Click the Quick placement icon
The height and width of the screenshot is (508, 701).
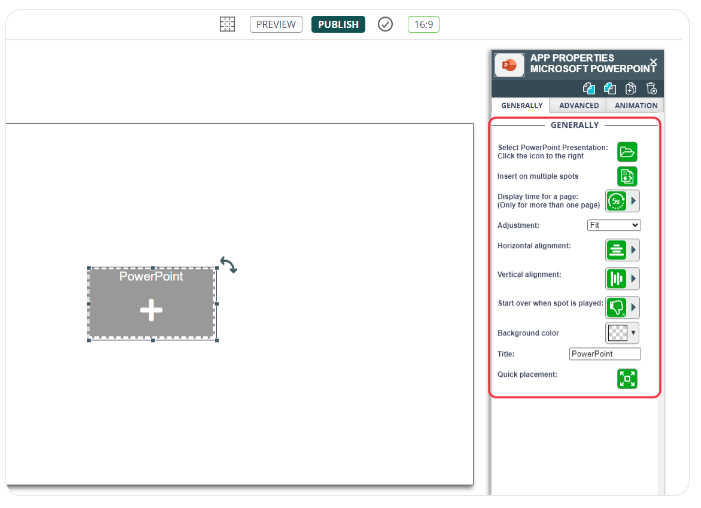pos(627,379)
